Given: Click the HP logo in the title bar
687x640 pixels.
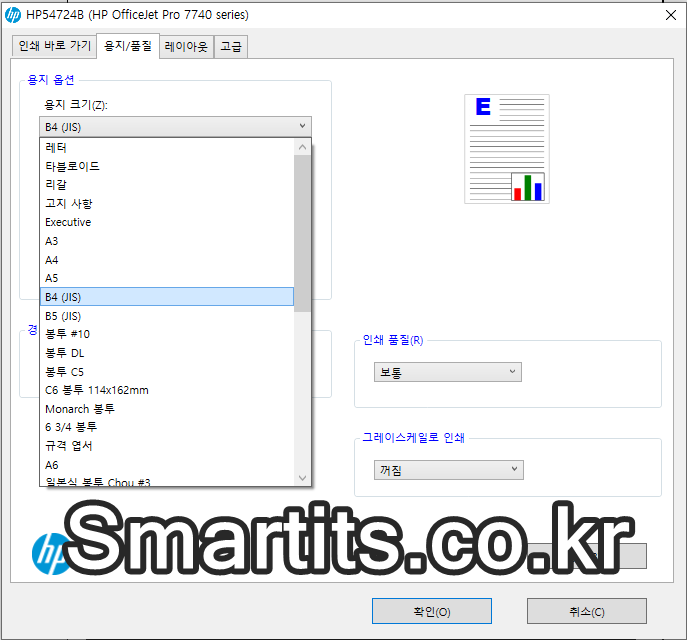Looking at the screenshot, I should coord(13,15).
